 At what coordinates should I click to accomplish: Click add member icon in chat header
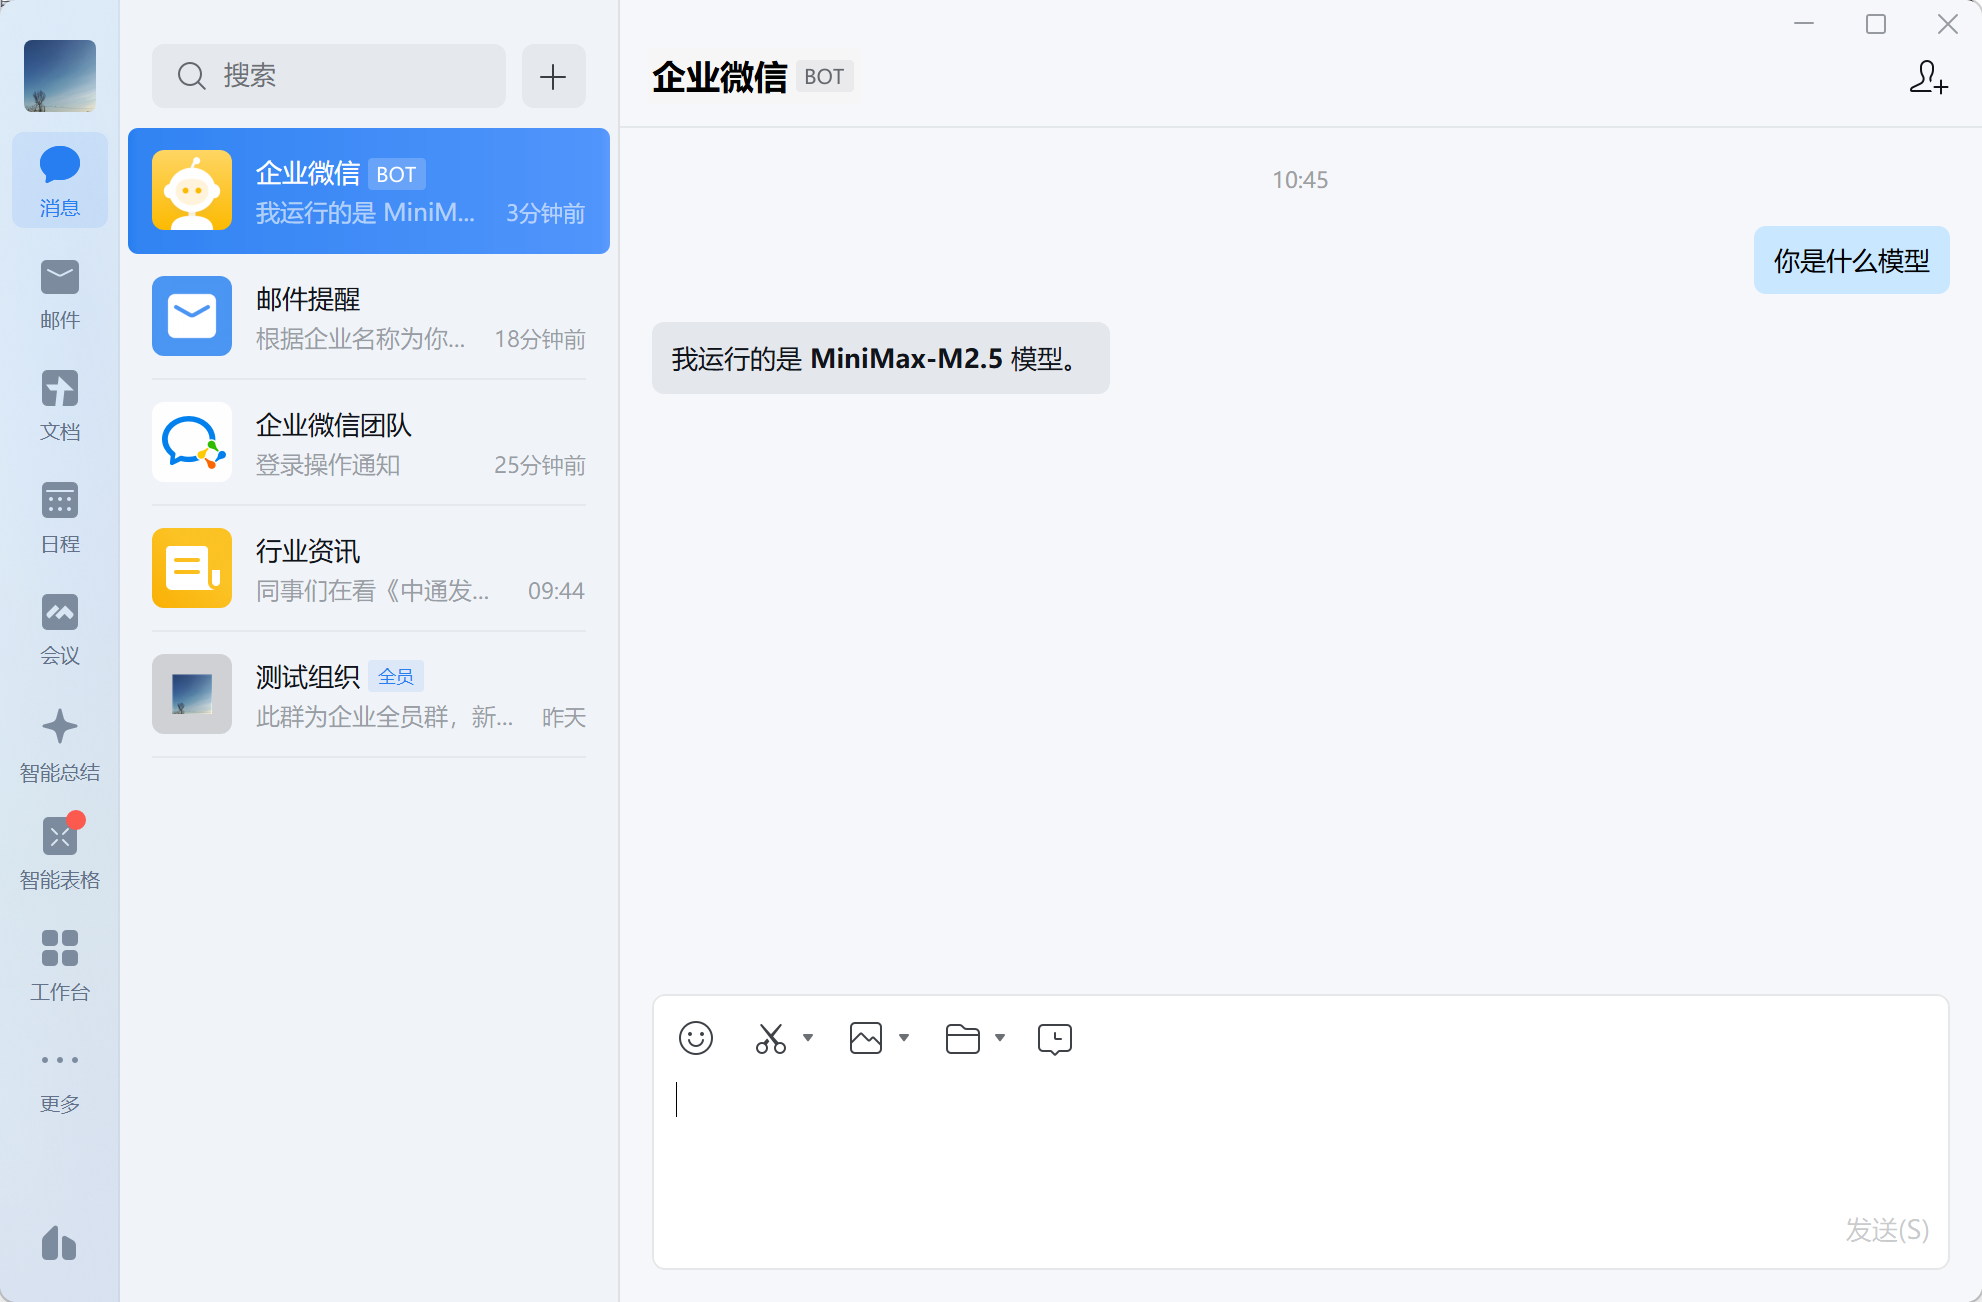pos(1927,77)
